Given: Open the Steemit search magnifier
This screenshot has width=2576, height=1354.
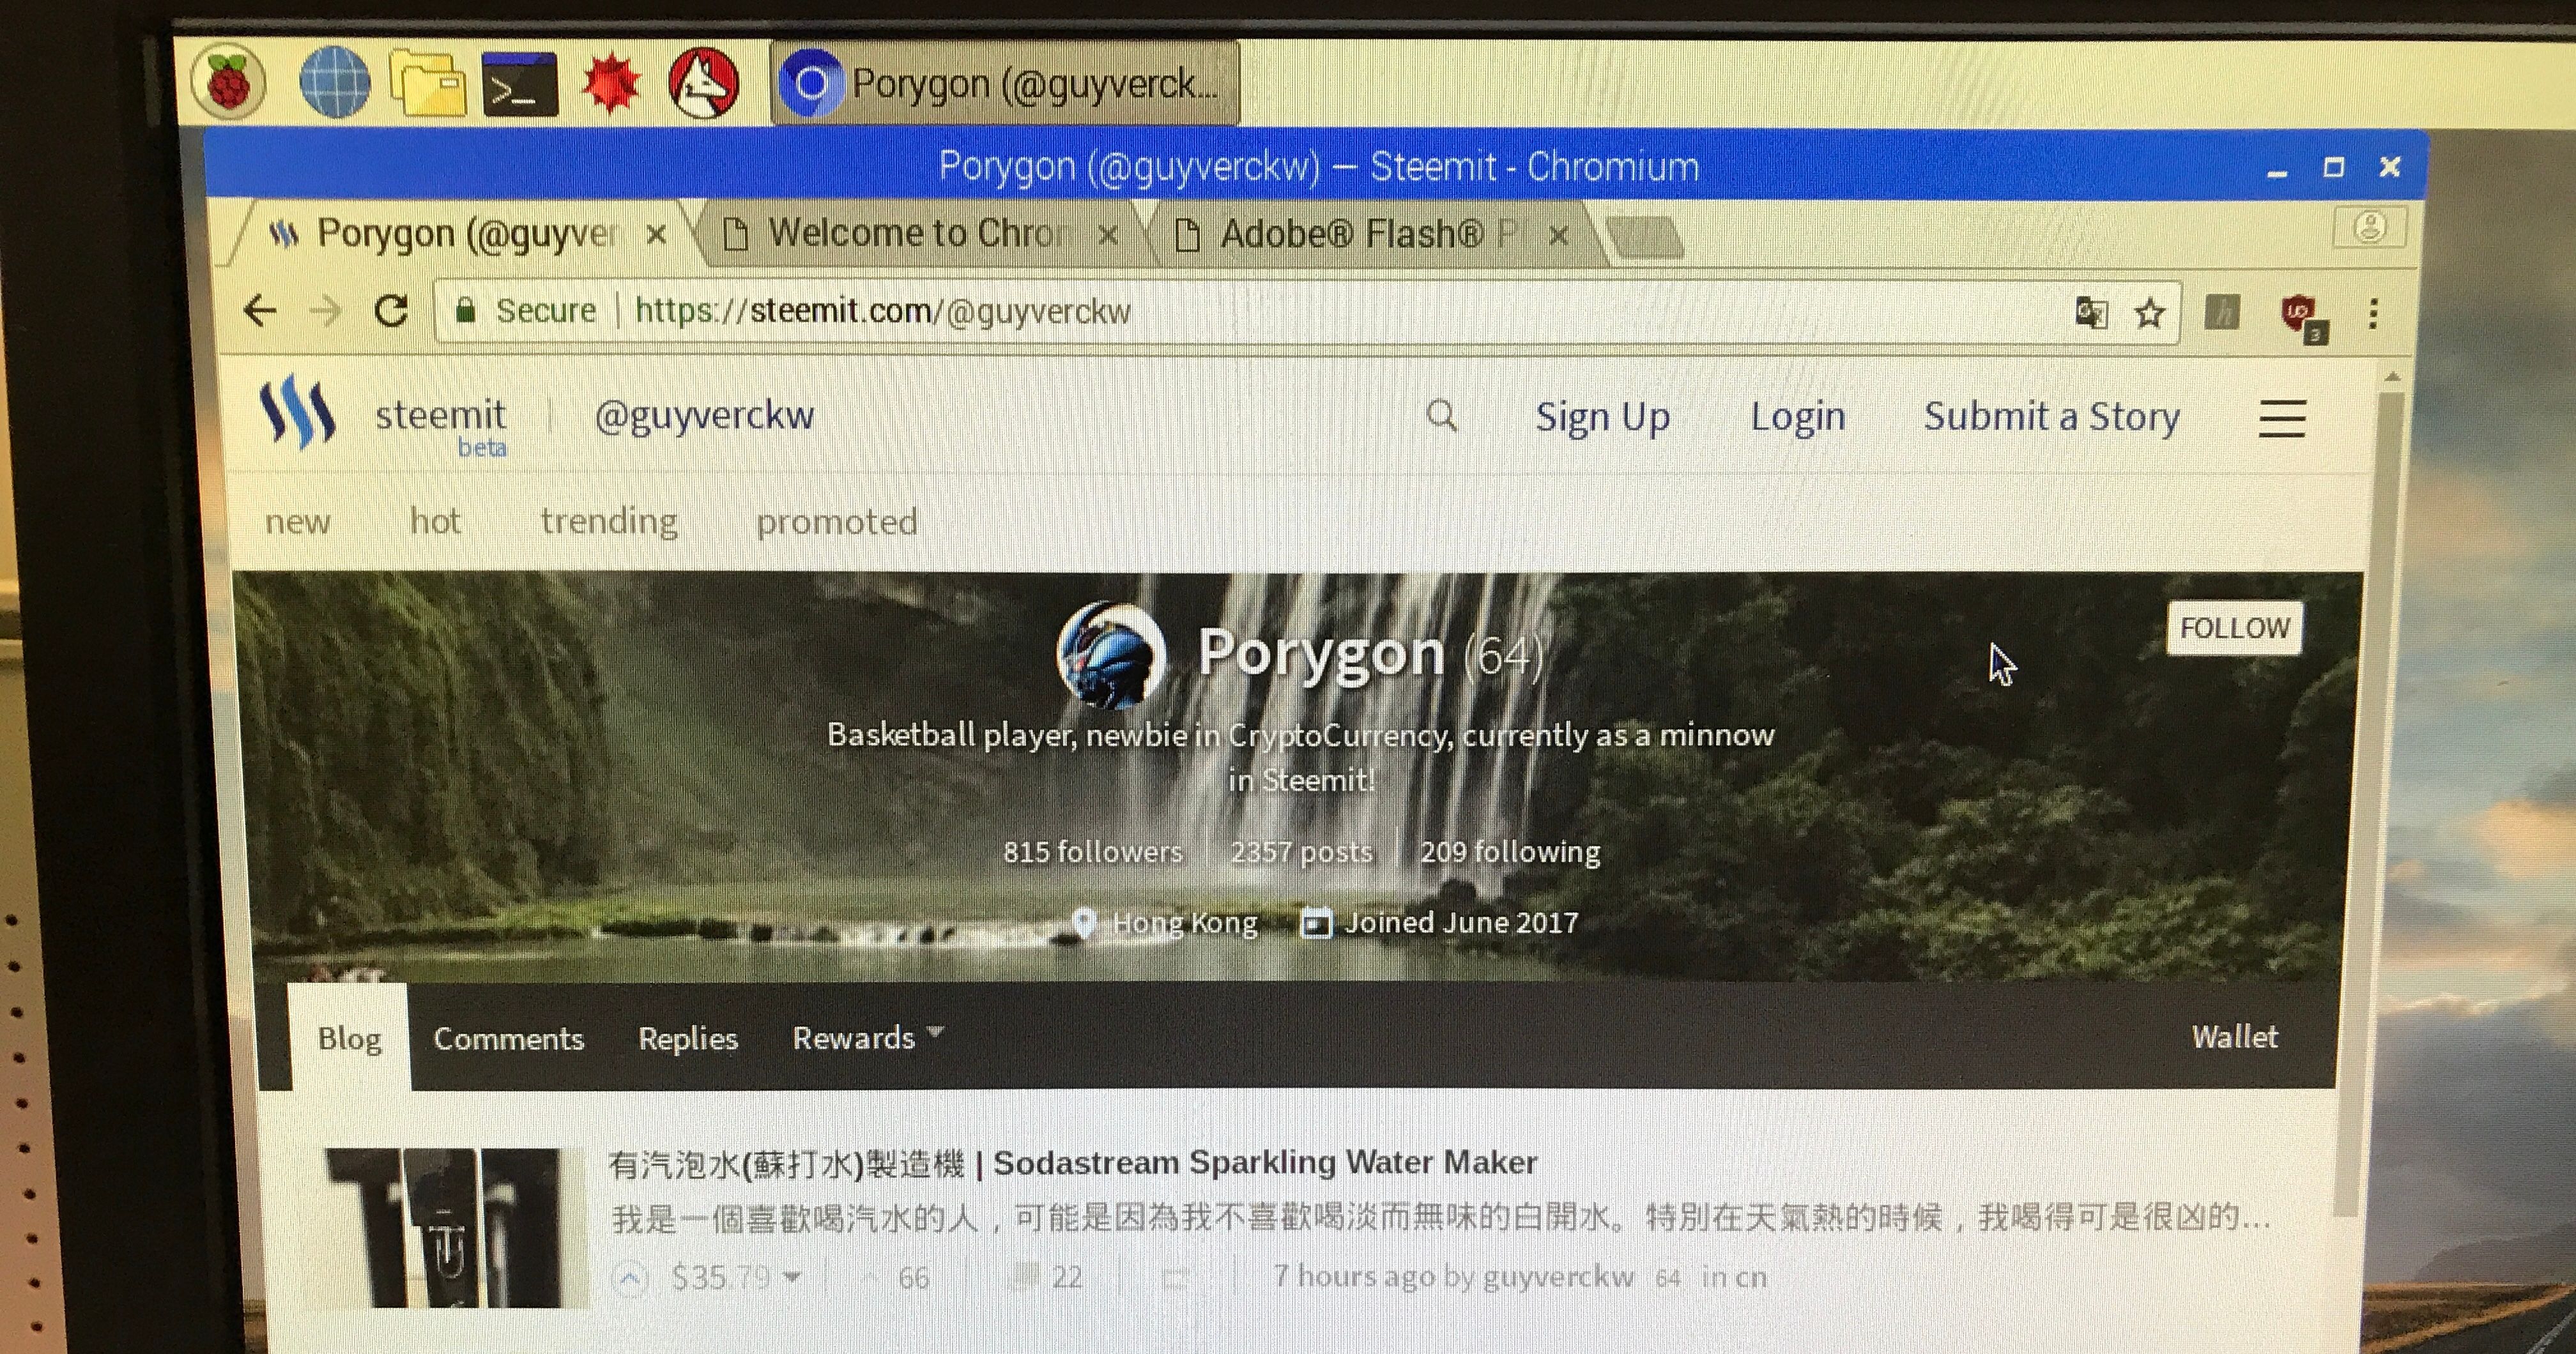Looking at the screenshot, I should pyautogui.click(x=1441, y=414).
